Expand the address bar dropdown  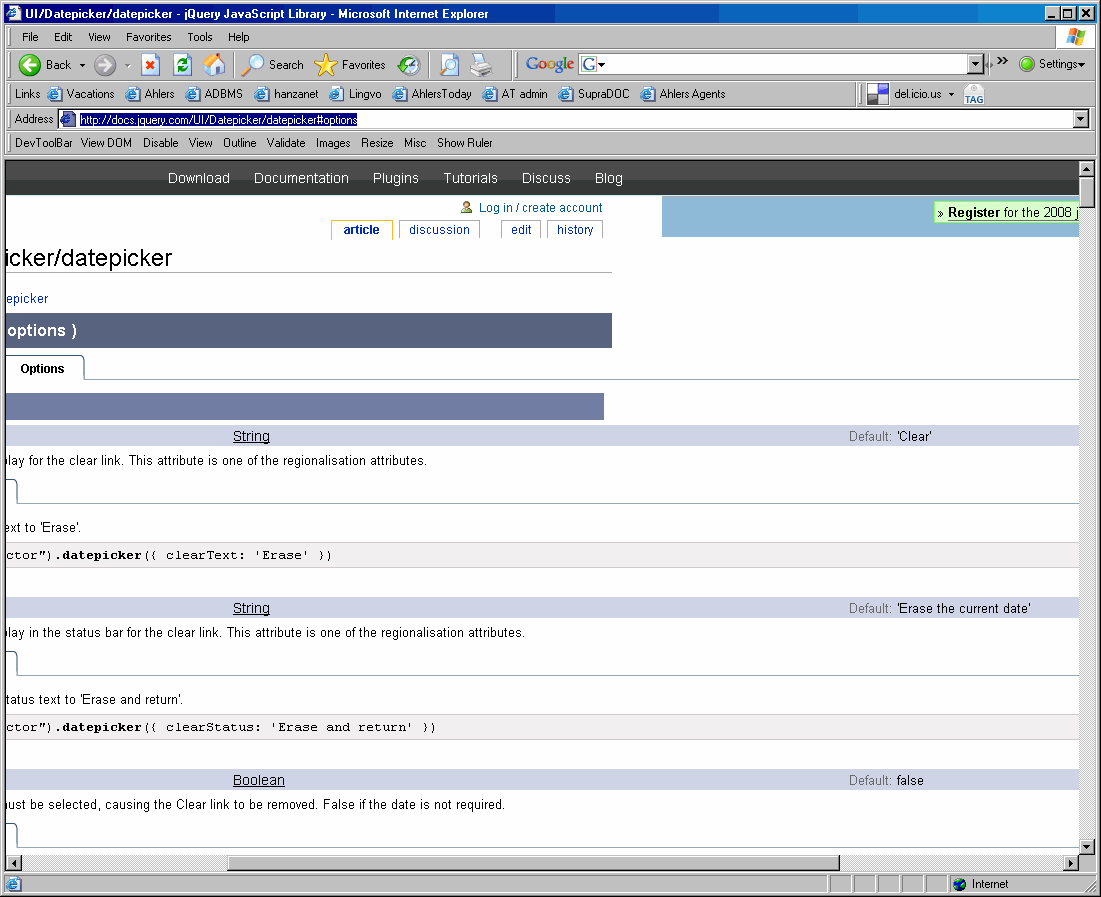pos(1080,119)
